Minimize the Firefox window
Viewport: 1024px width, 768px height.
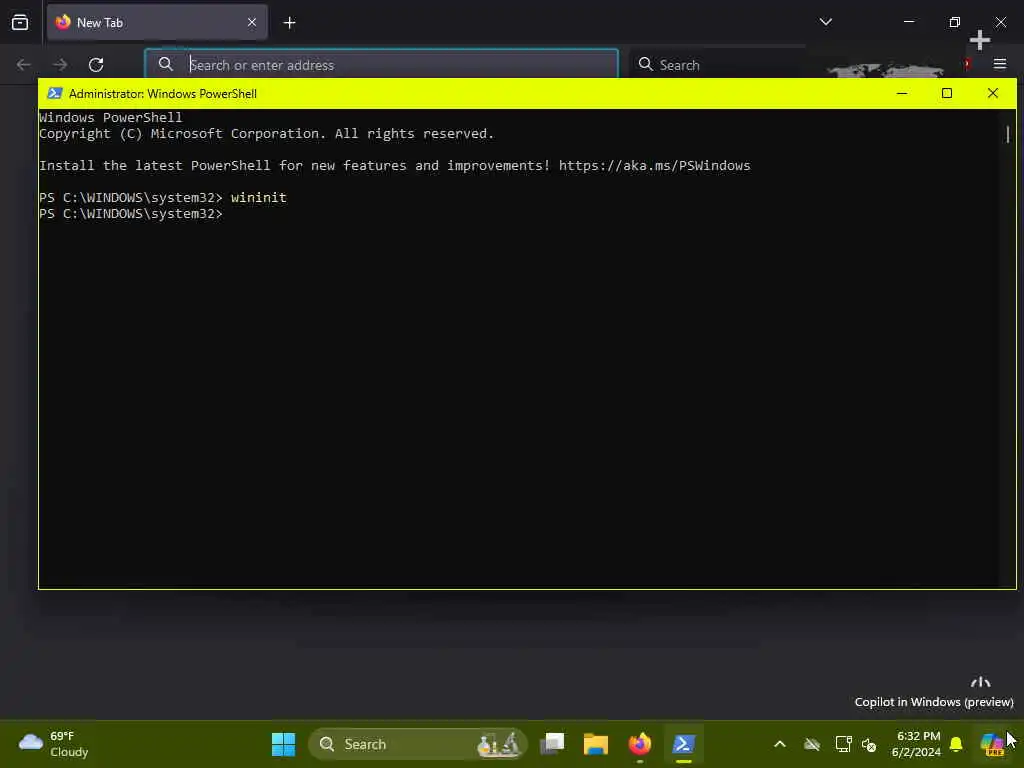coord(909,22)
